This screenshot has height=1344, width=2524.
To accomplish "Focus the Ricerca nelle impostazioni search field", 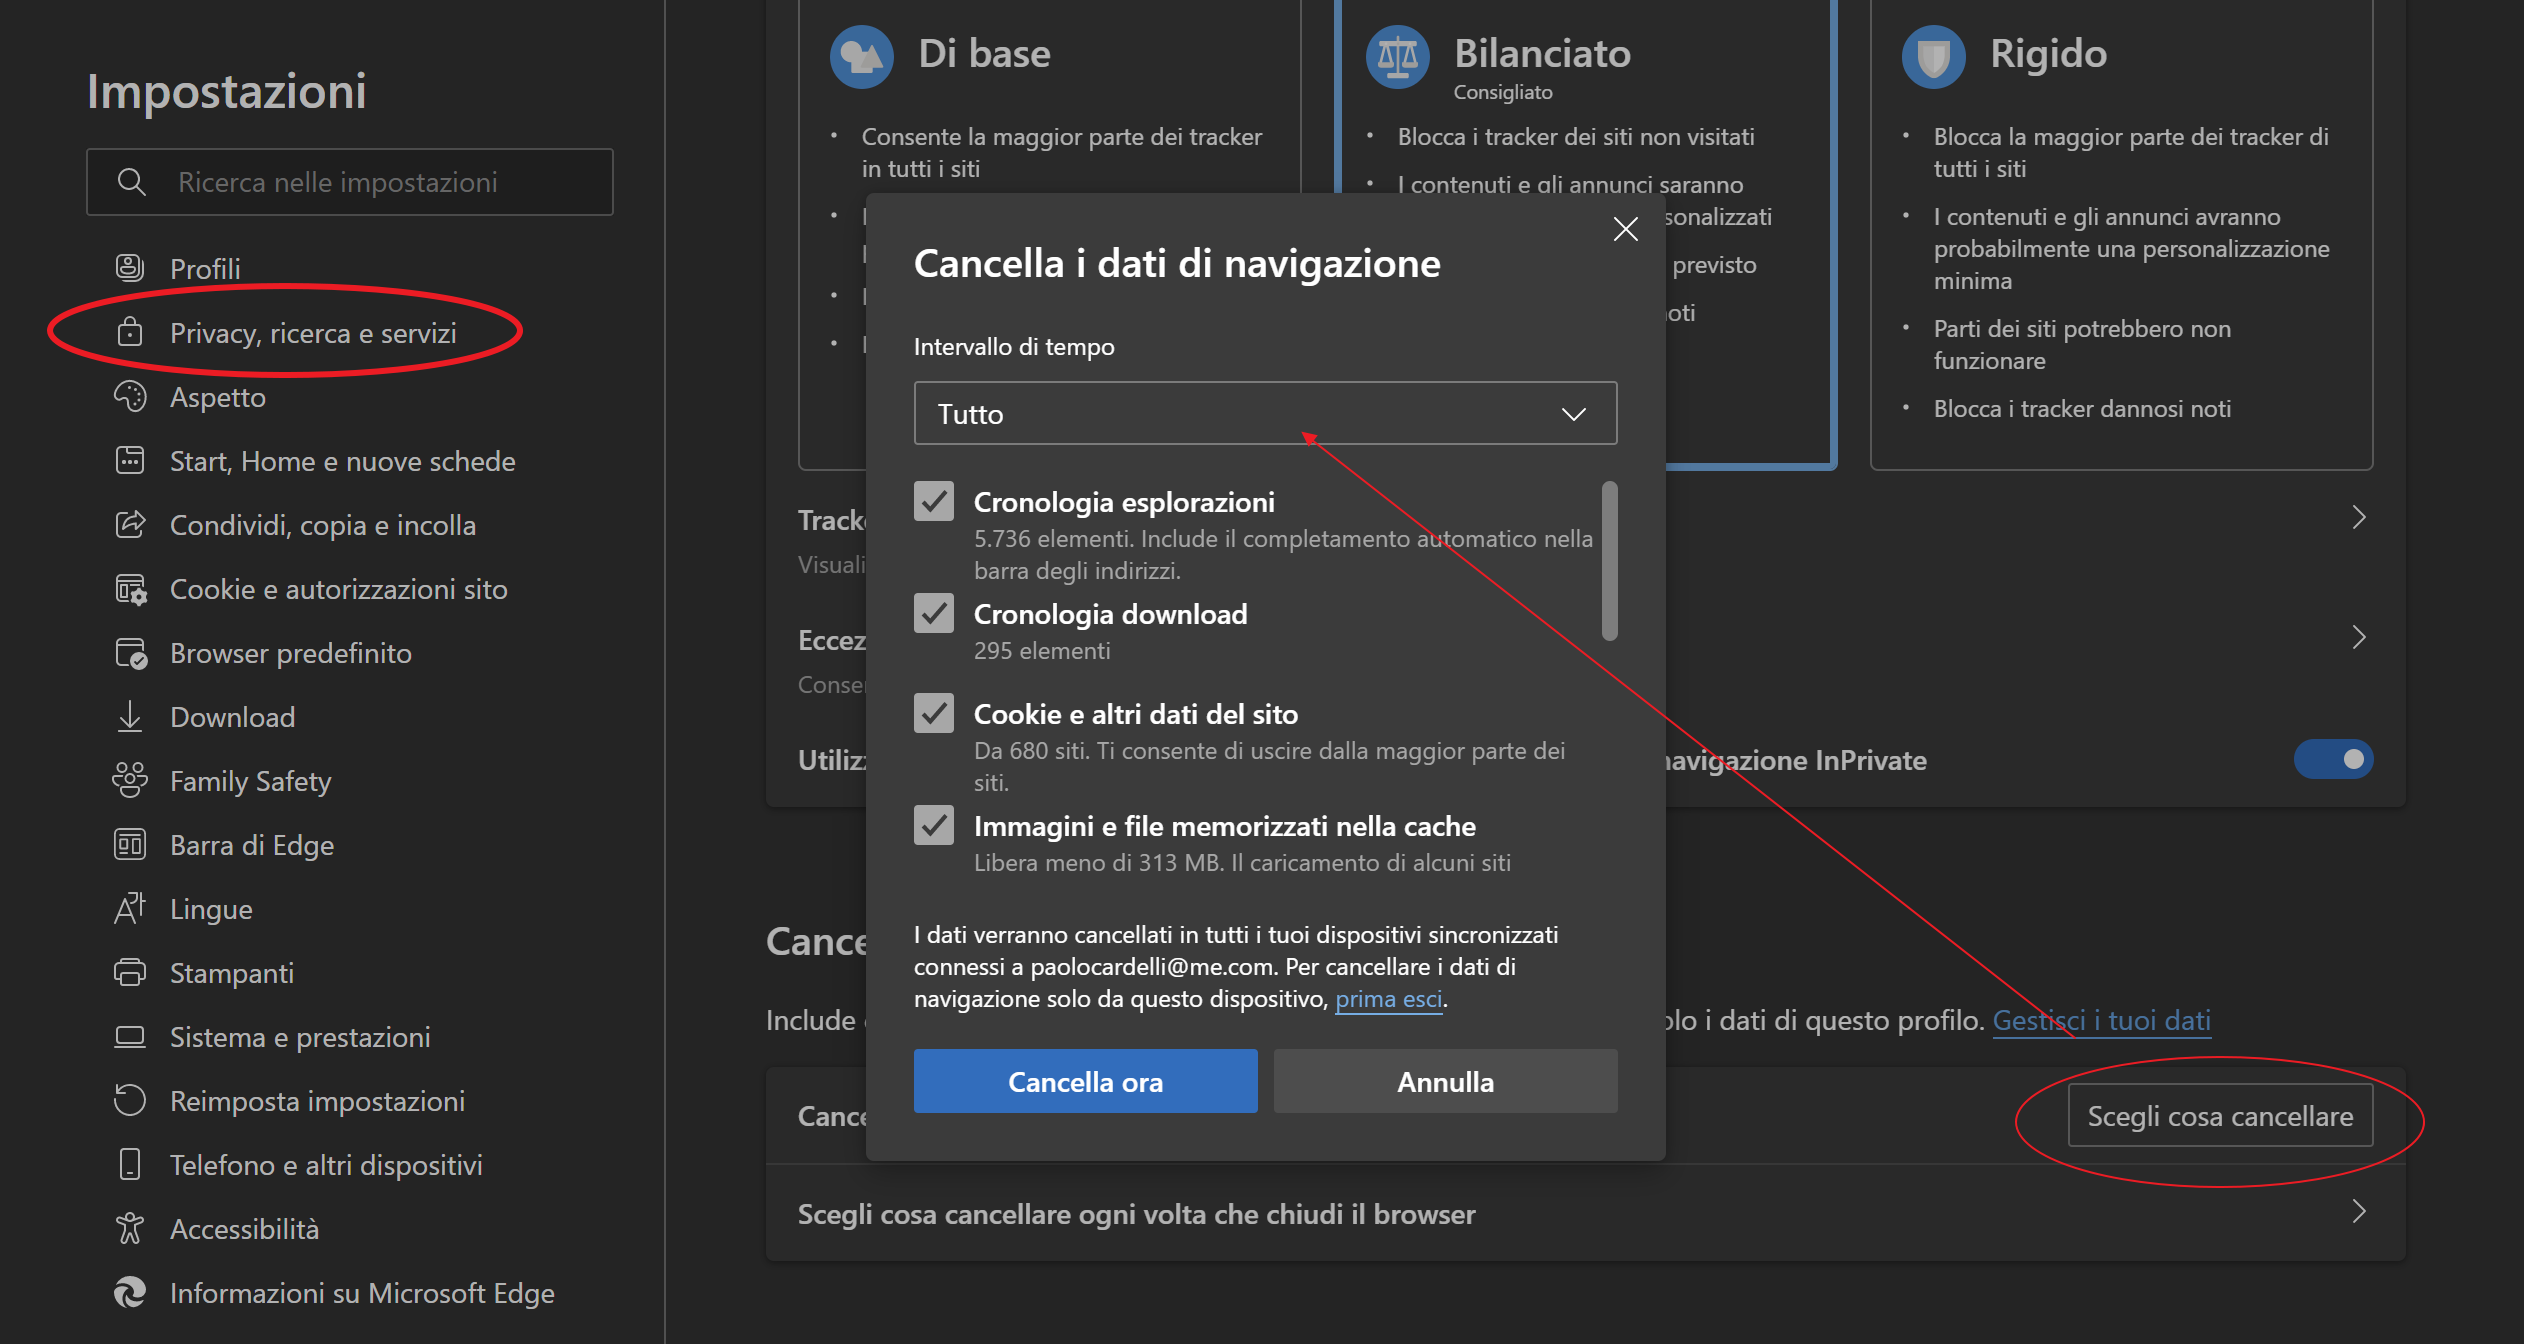I will pos(350,182).
